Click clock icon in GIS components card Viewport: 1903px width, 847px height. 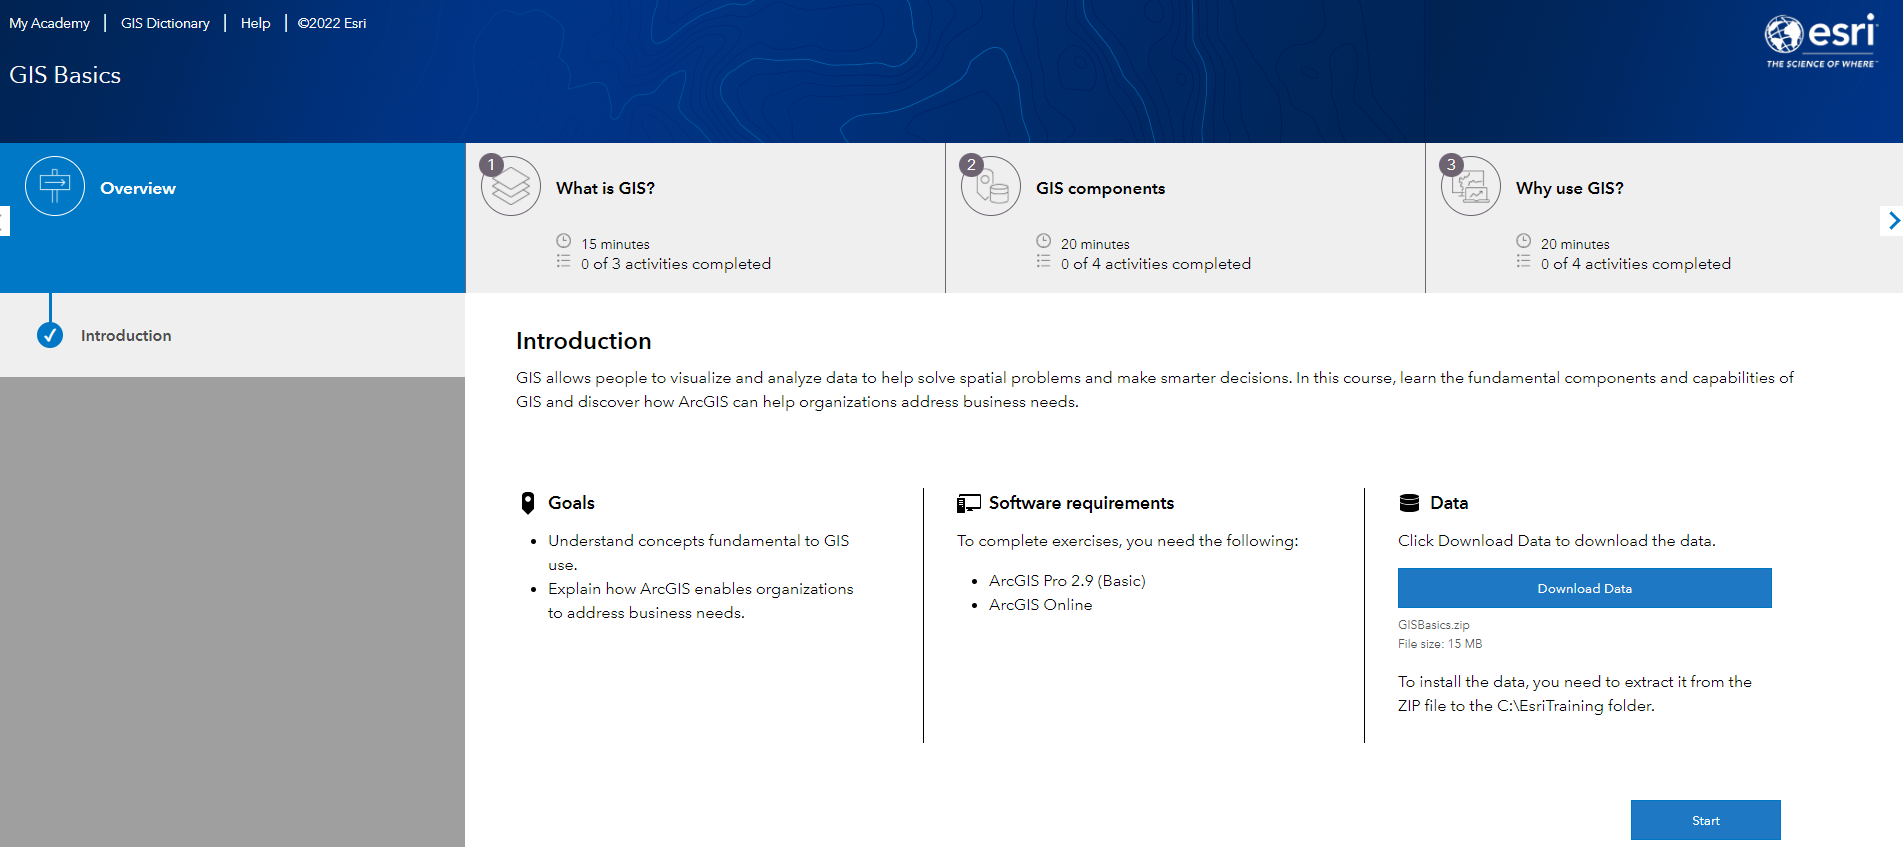coord(1043,241)
